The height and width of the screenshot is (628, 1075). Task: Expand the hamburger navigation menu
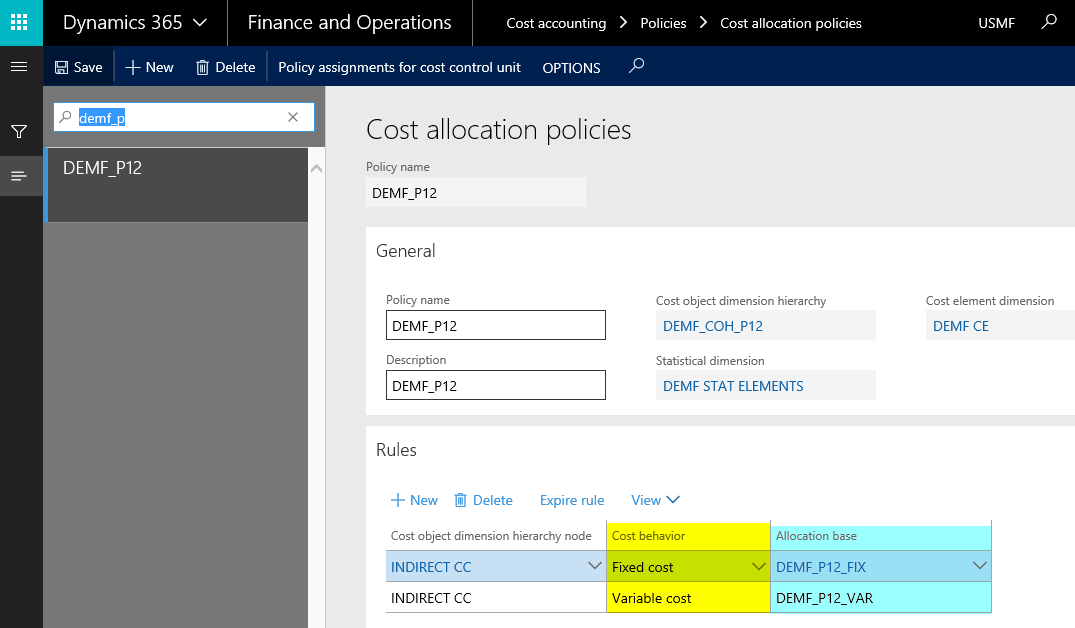click(x=19, y=67)
